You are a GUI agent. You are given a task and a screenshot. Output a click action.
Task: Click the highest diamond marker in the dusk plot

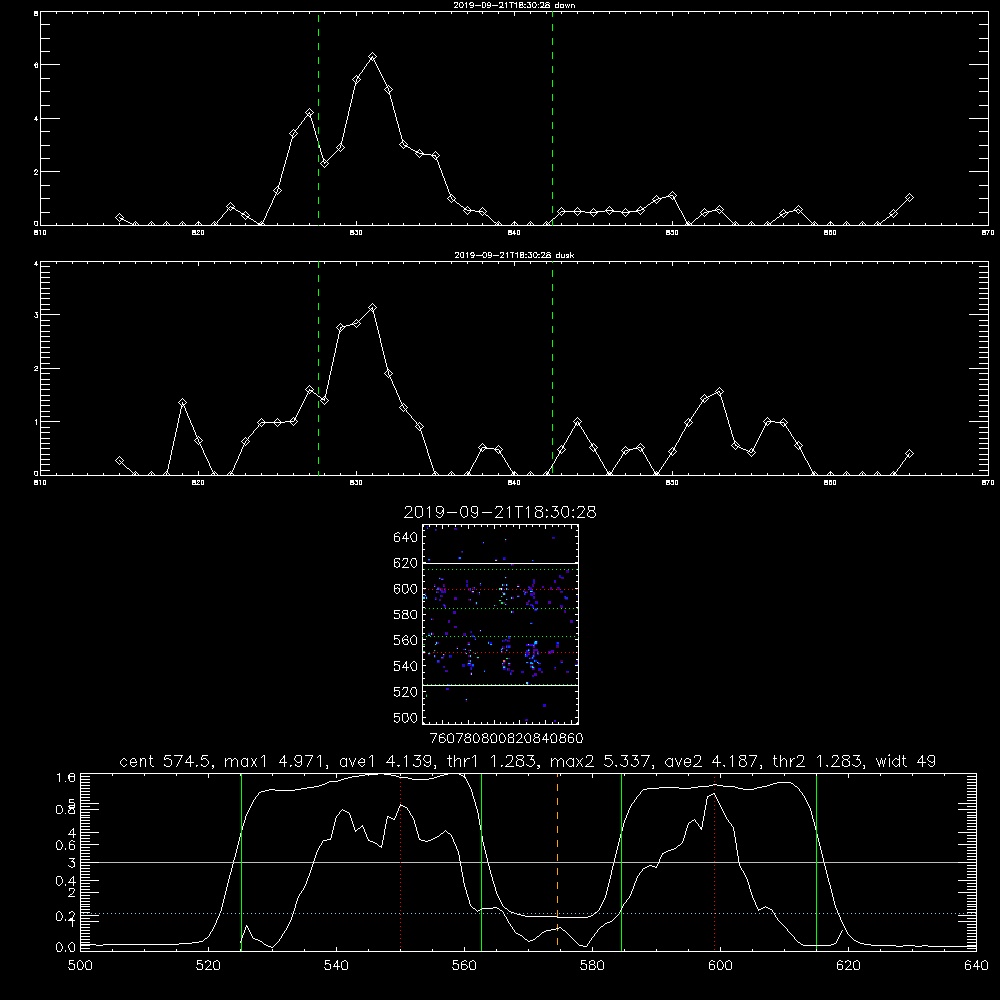click(x=372, y=307)
